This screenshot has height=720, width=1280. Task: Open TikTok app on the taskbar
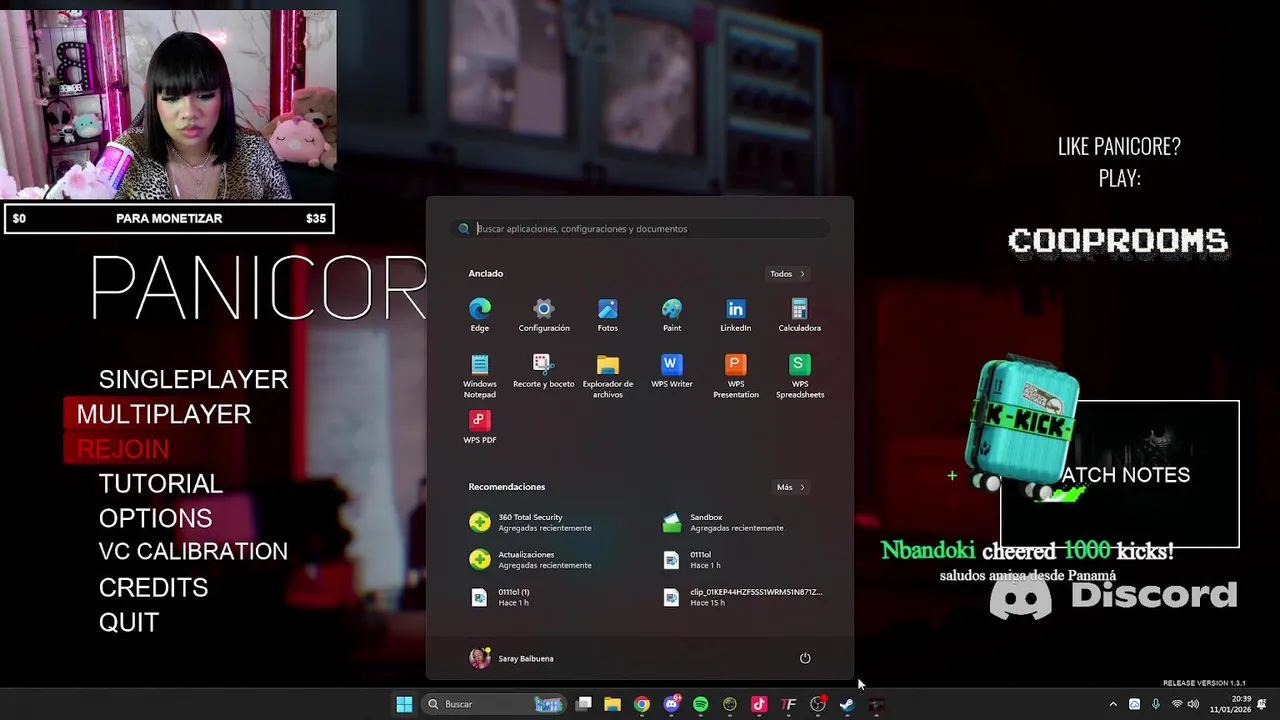point(759,704)
